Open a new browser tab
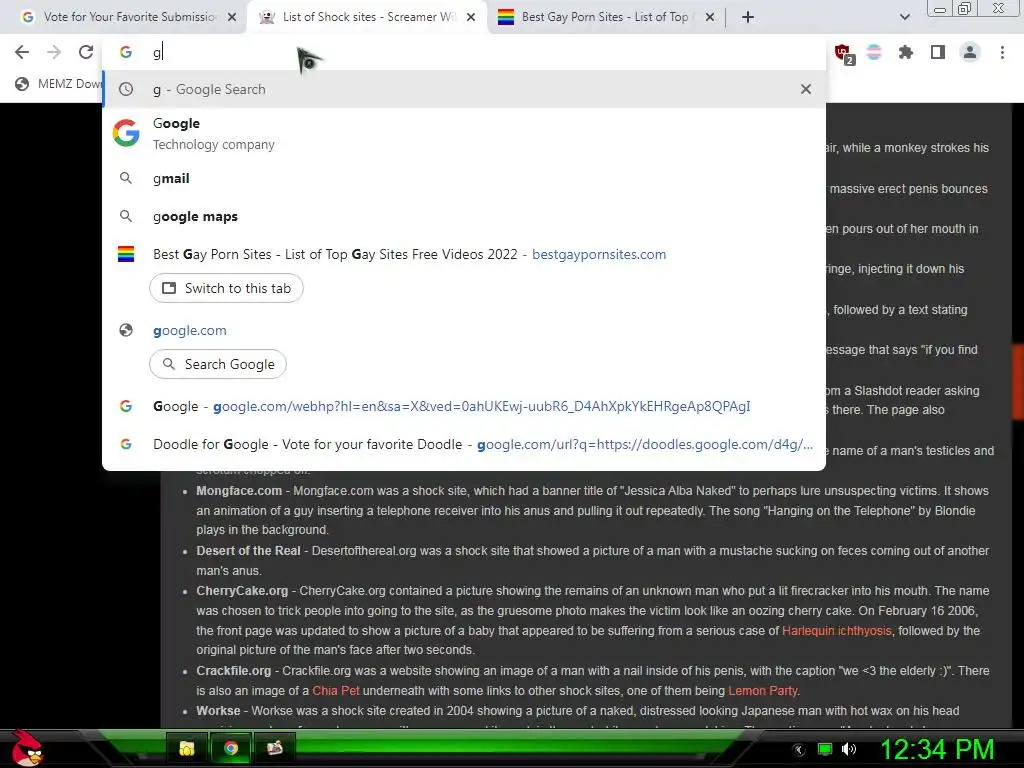This screenshot has height=768, width=1024. 748,17
